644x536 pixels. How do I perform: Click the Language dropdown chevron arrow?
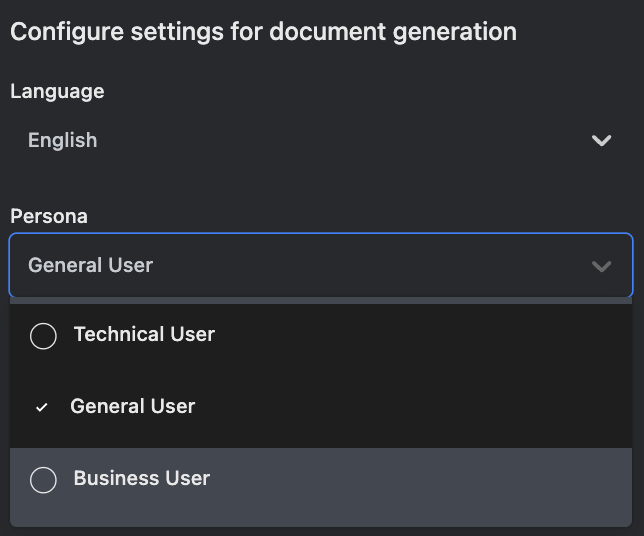(601, 141)
